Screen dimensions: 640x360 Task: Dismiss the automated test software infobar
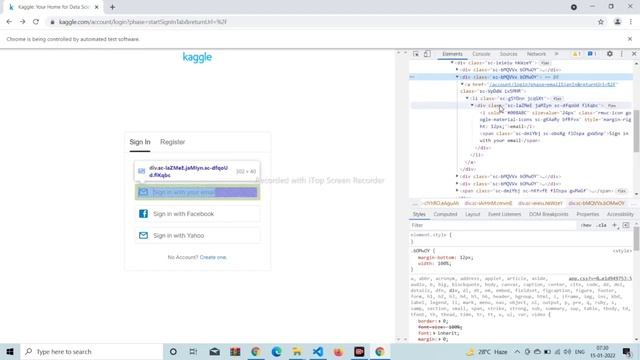pyautogui.click(x=630, y=39)
